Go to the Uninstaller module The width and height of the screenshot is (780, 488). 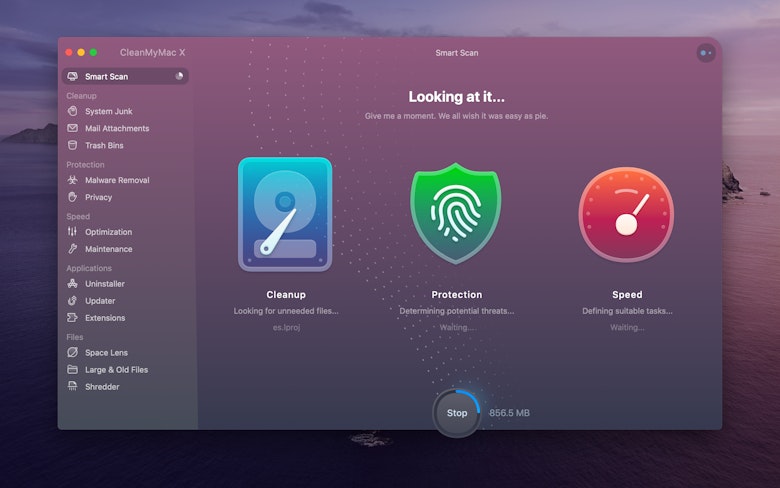(104, 284)
